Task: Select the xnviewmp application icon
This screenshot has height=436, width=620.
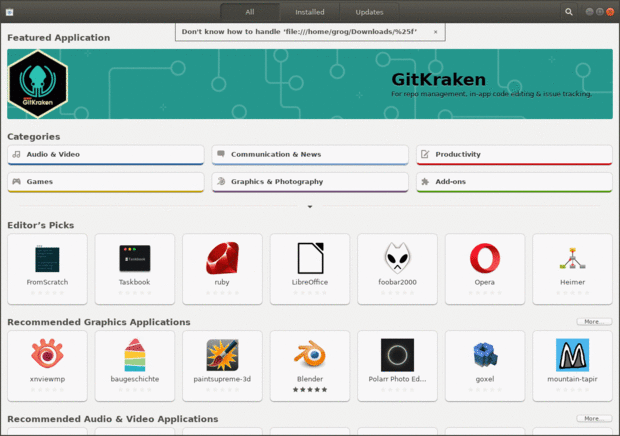Action: [x=46, y=355]
